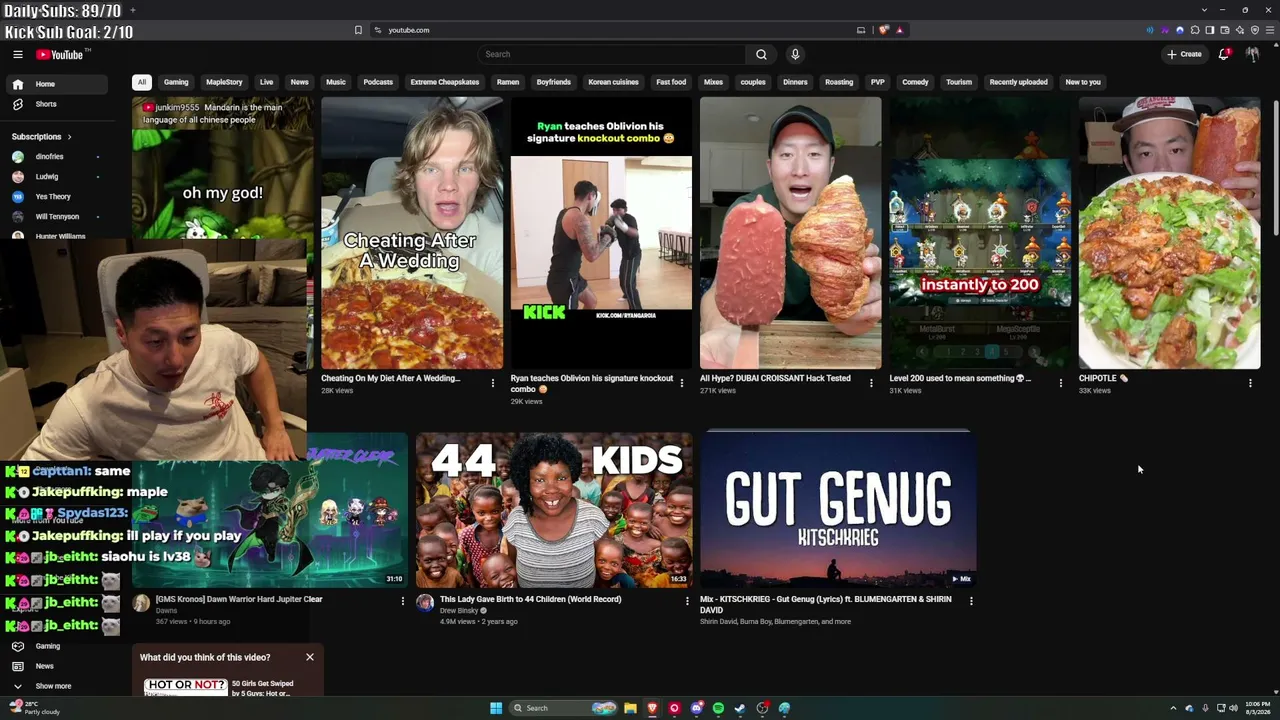1280x720 pixels.
Task: Expand the Subscriptions section
Action: (x=42, y=136)
